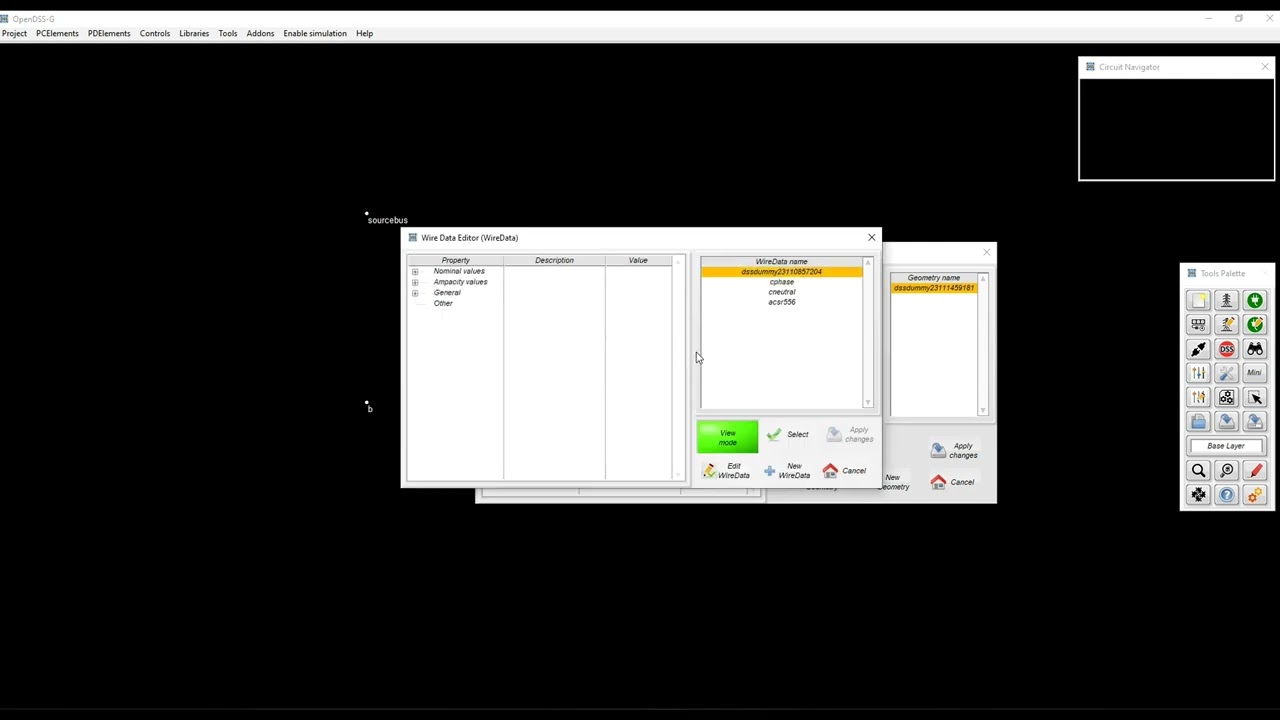Click the Select button with checkmark
The height and width of the screenshot is (720, 1280).
(x=787, y=435)
